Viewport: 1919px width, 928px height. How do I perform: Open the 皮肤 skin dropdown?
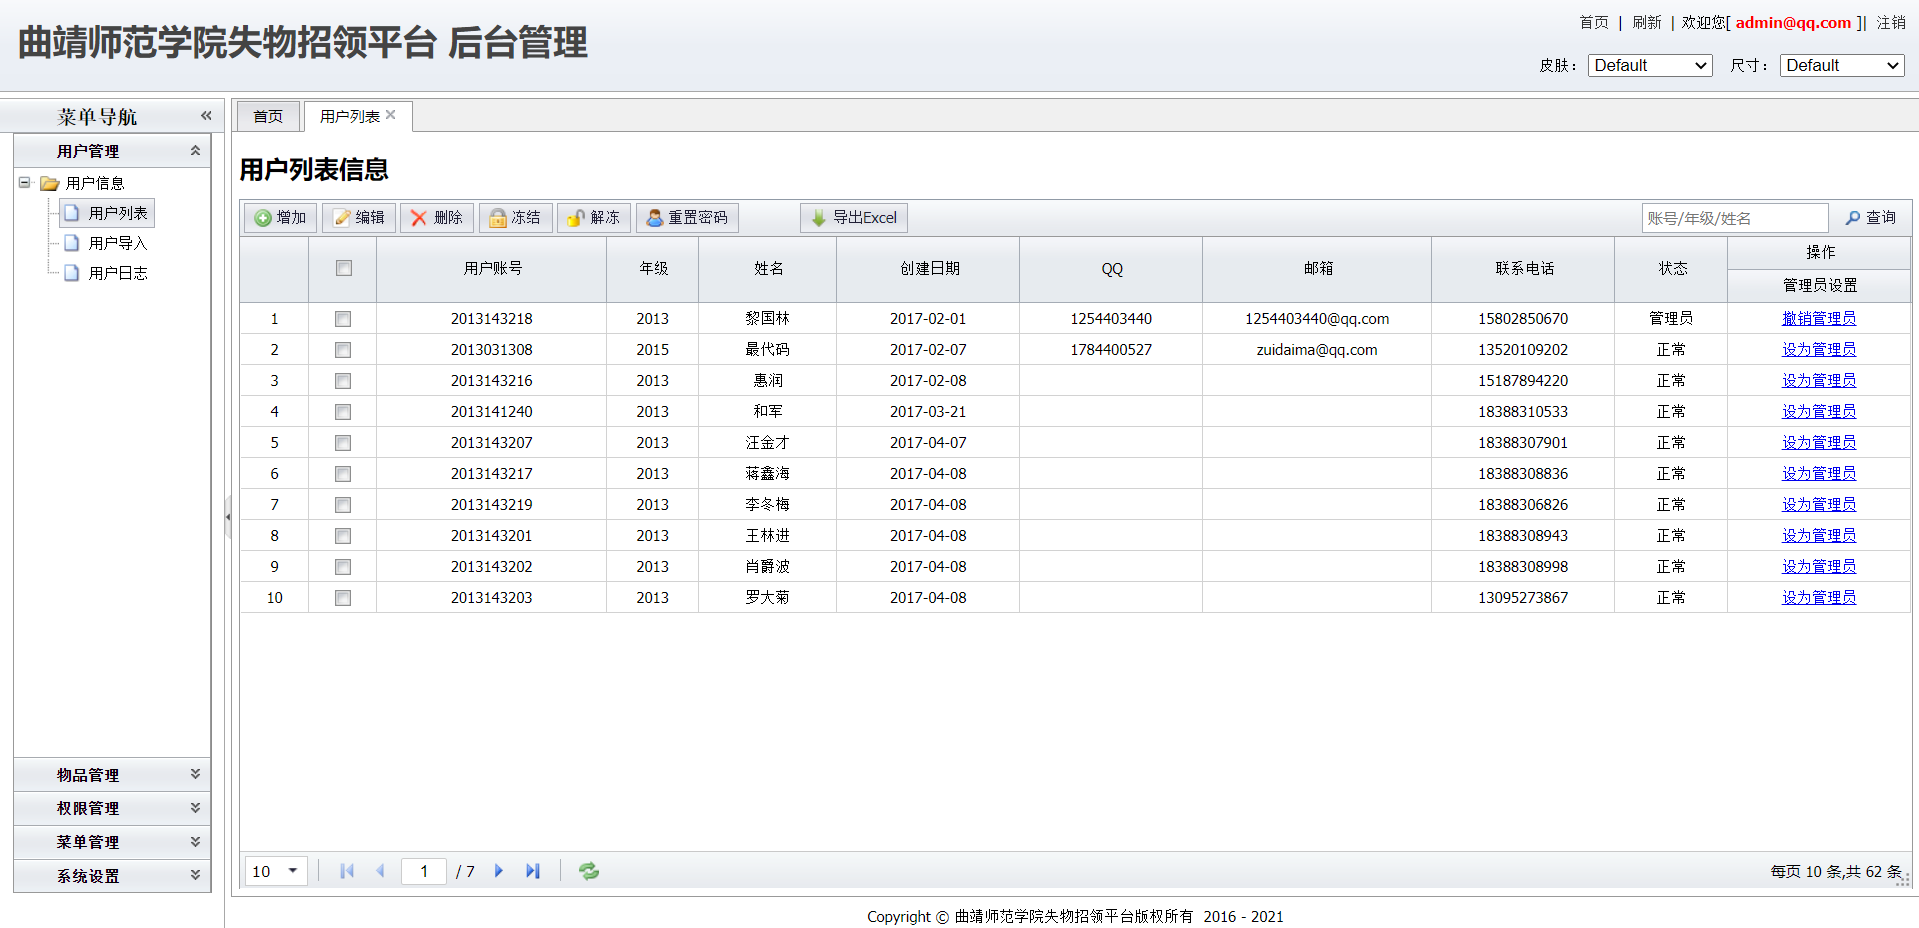tap(1650, 65)
